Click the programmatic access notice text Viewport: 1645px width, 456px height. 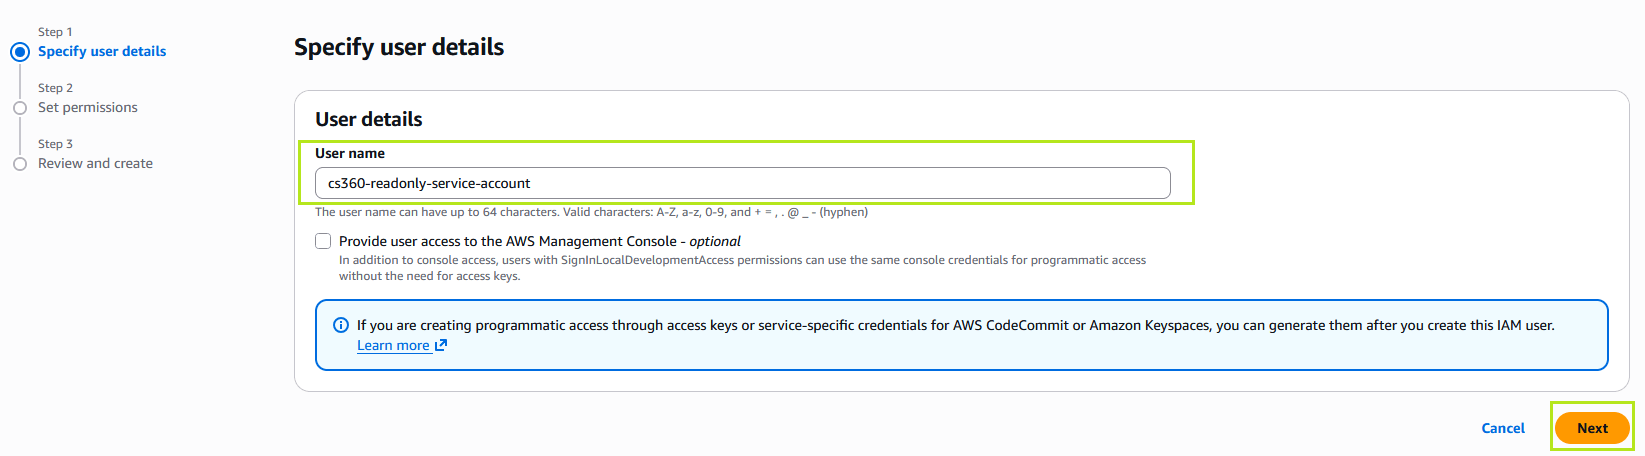[x=955, y=325]
